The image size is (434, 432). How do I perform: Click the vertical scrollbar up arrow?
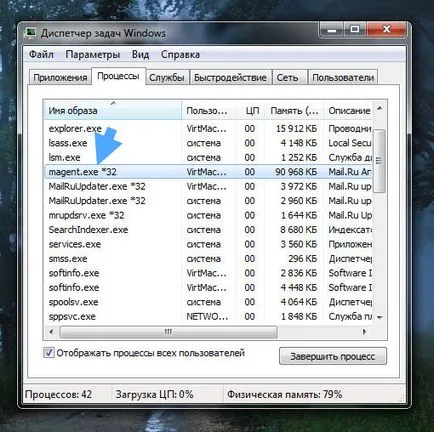[x=380, y=108]
